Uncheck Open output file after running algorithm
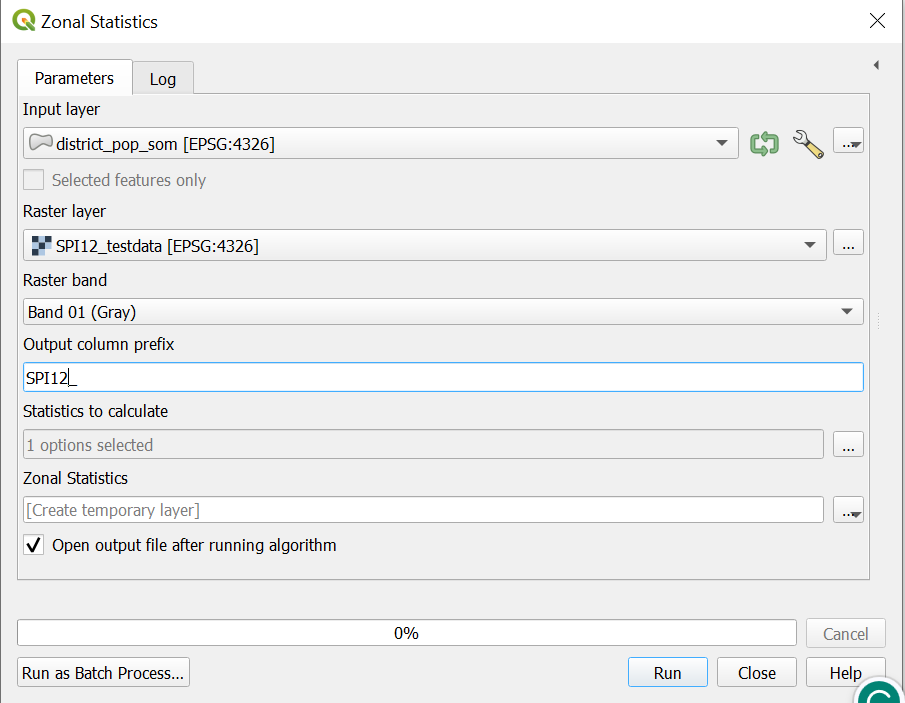The width and height of the screenshot is (905, 703). pos(34,545)
